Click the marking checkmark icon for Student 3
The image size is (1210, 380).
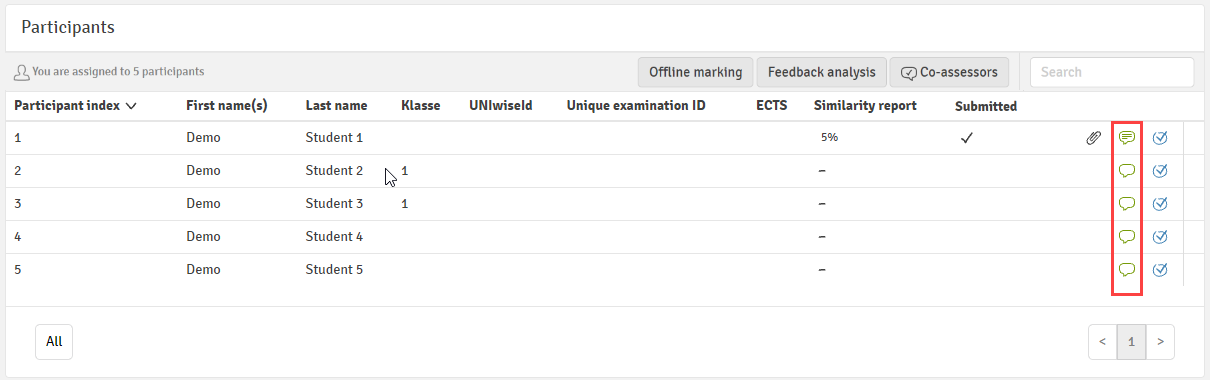click(x=1160, y=204)
